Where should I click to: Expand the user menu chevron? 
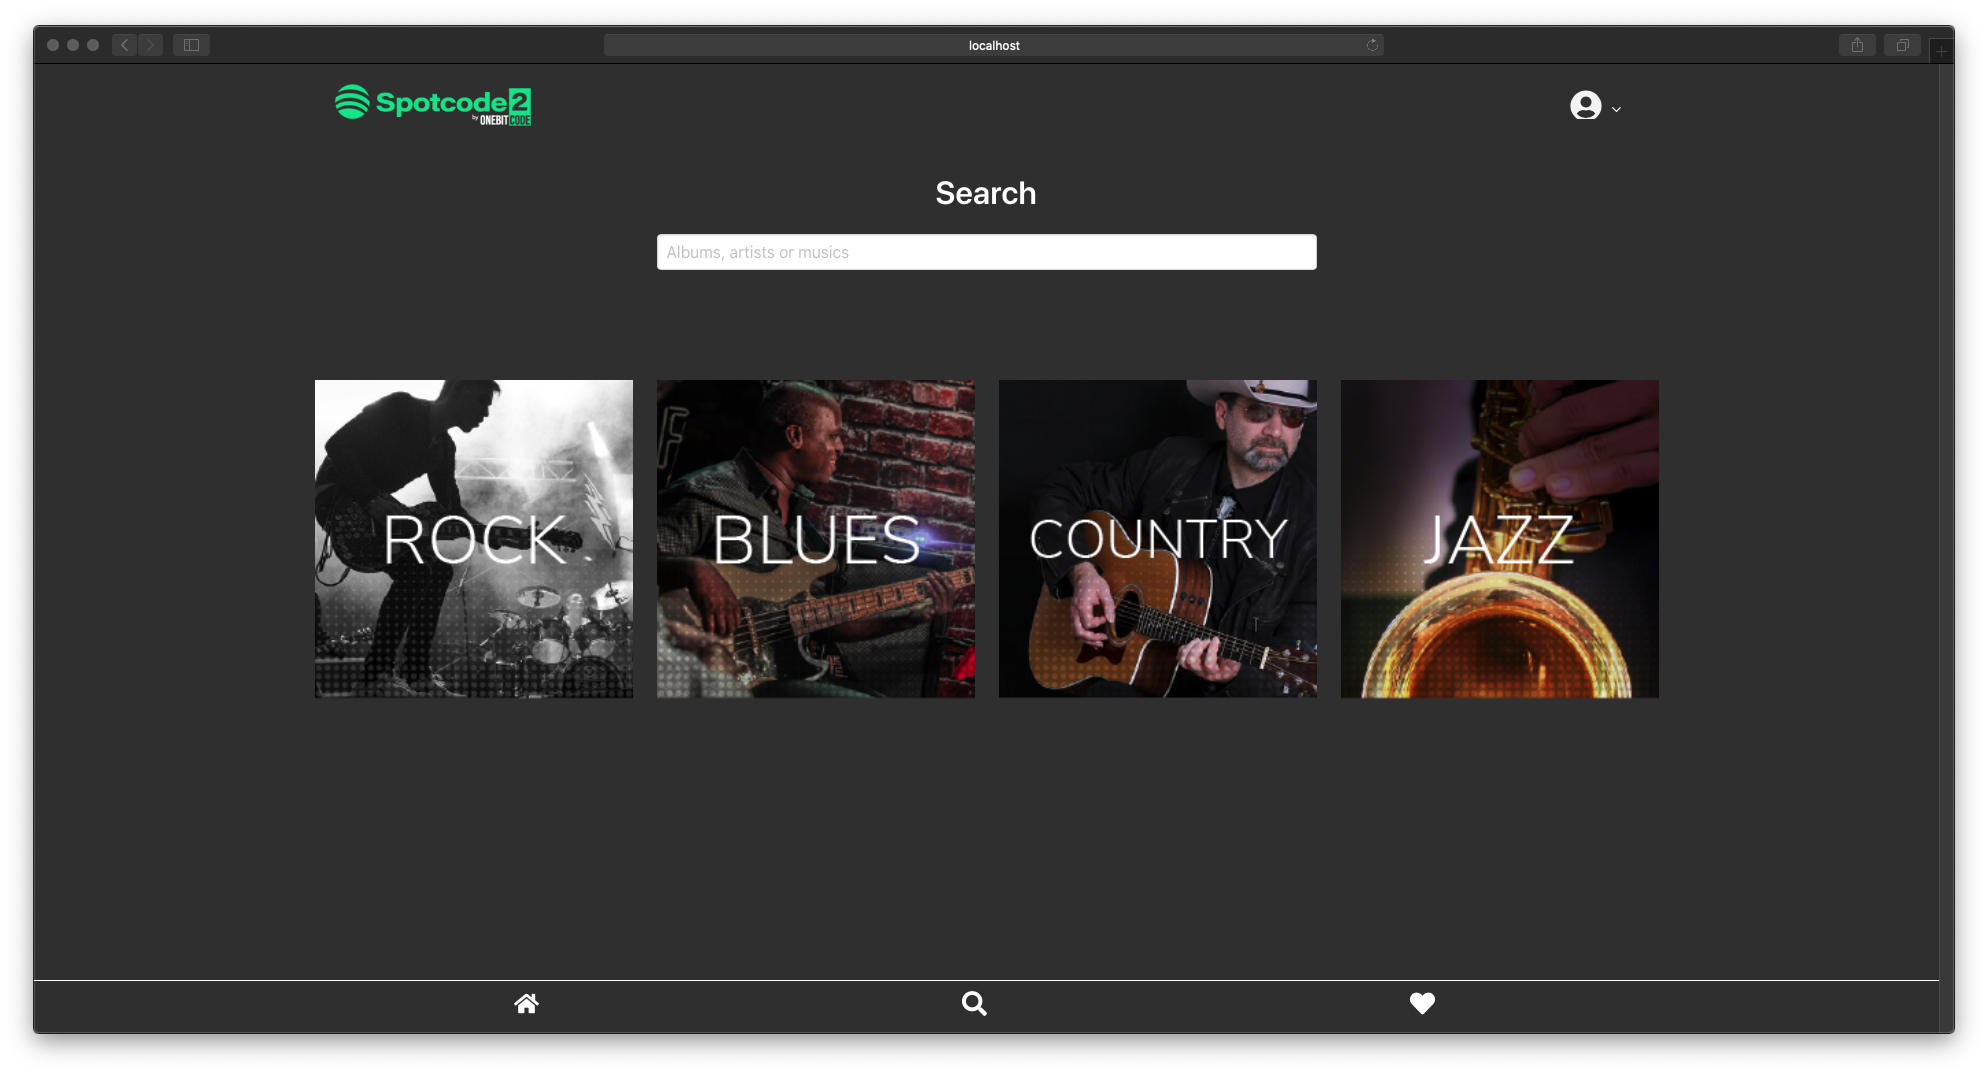point(1616,109)
